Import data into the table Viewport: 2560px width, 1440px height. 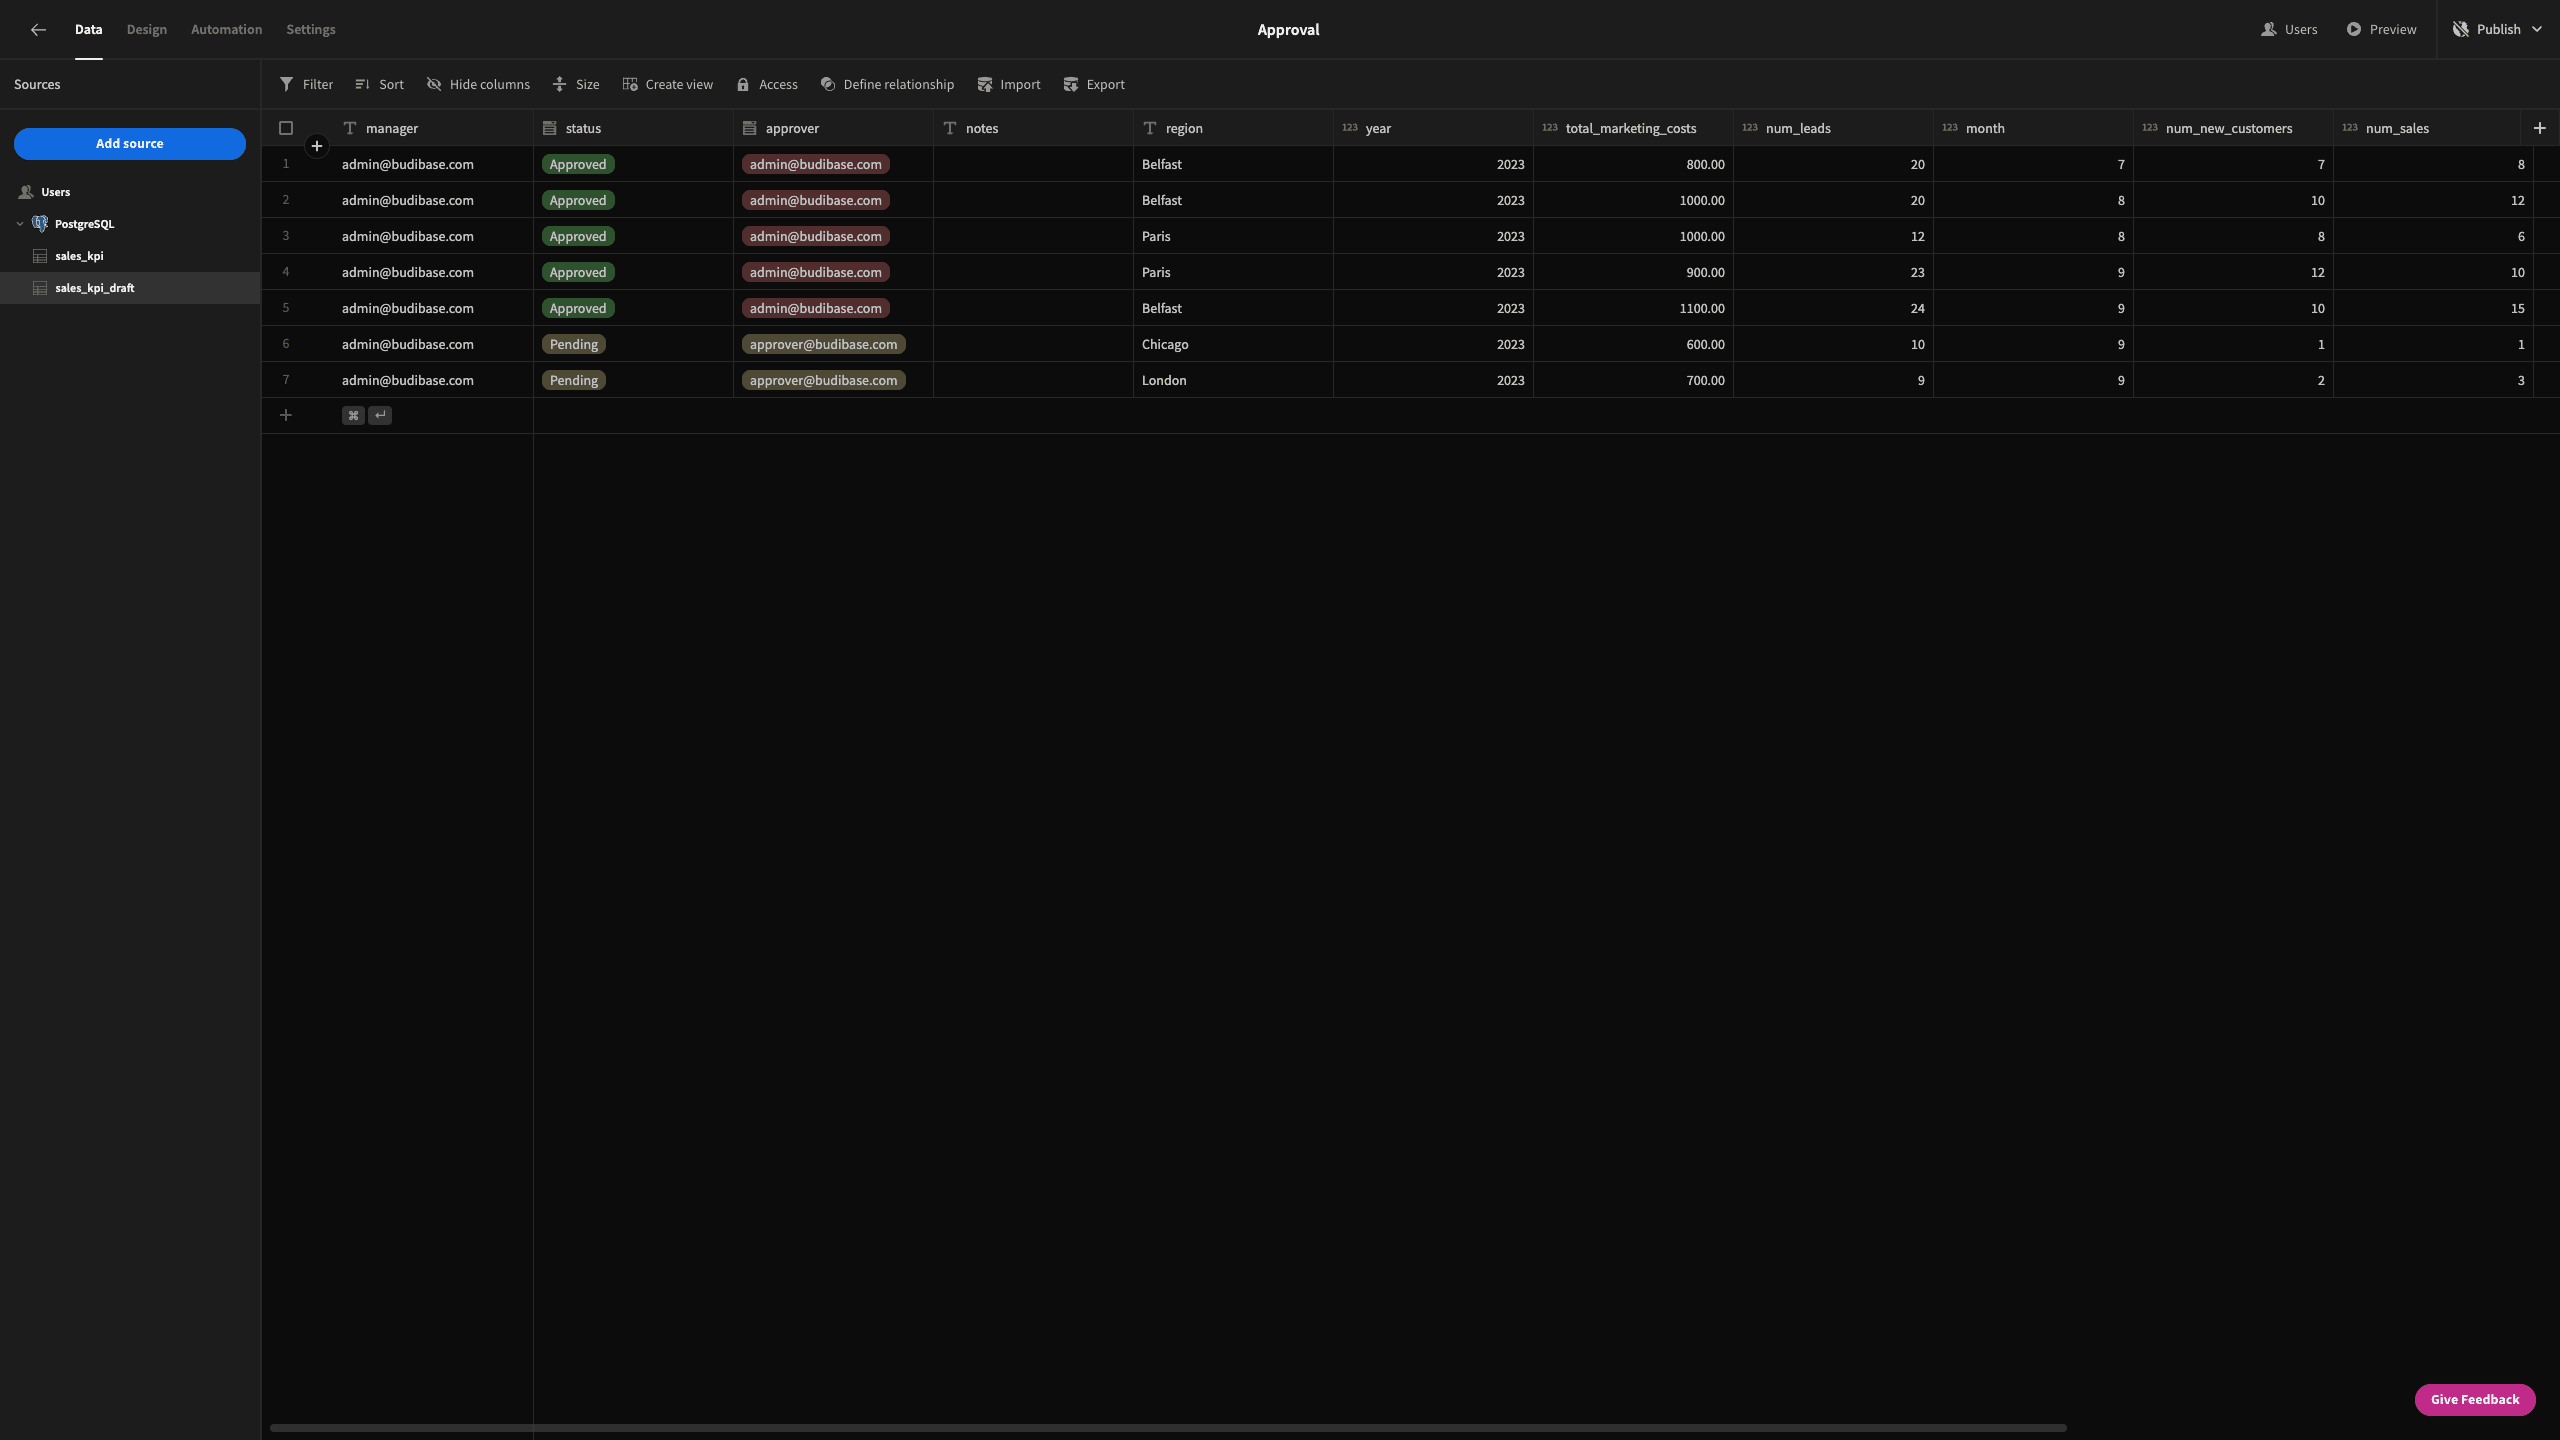coord(1008,84)
